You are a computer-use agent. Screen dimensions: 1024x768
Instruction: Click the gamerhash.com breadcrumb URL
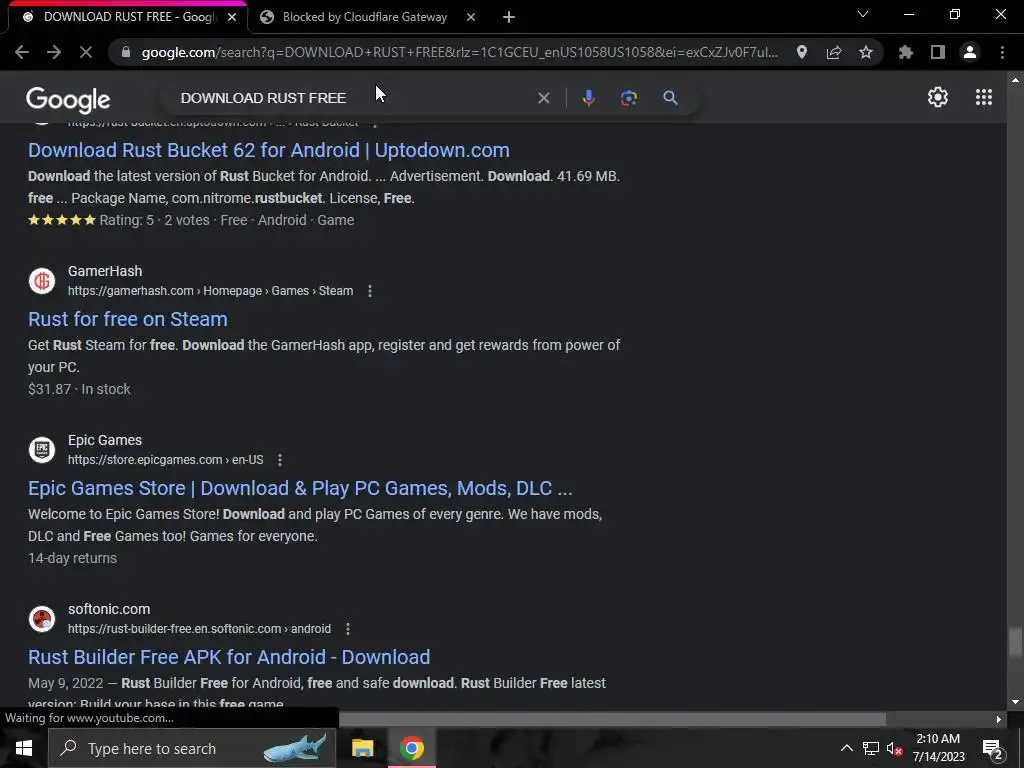click(x=210, y=291)
